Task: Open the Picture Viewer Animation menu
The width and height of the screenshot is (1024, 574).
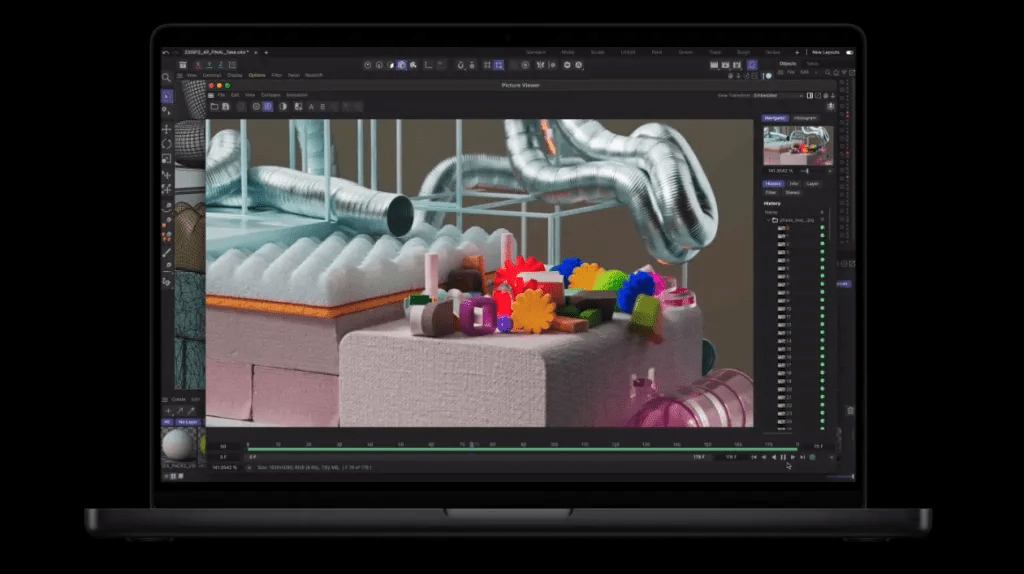Action: click(296, 95)
